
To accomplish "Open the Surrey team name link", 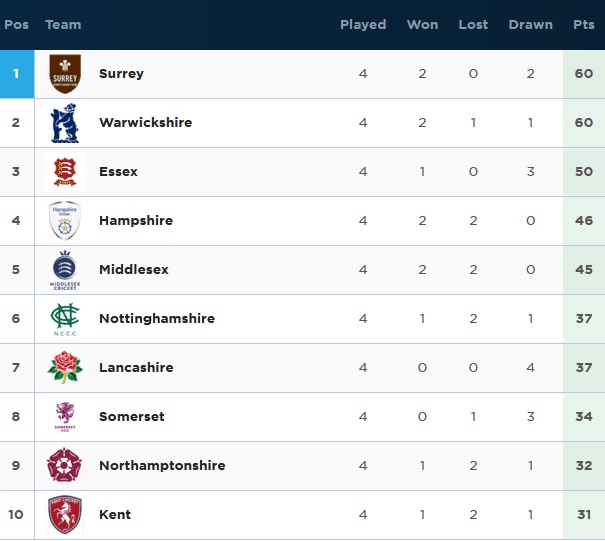I will click(121, 73).
